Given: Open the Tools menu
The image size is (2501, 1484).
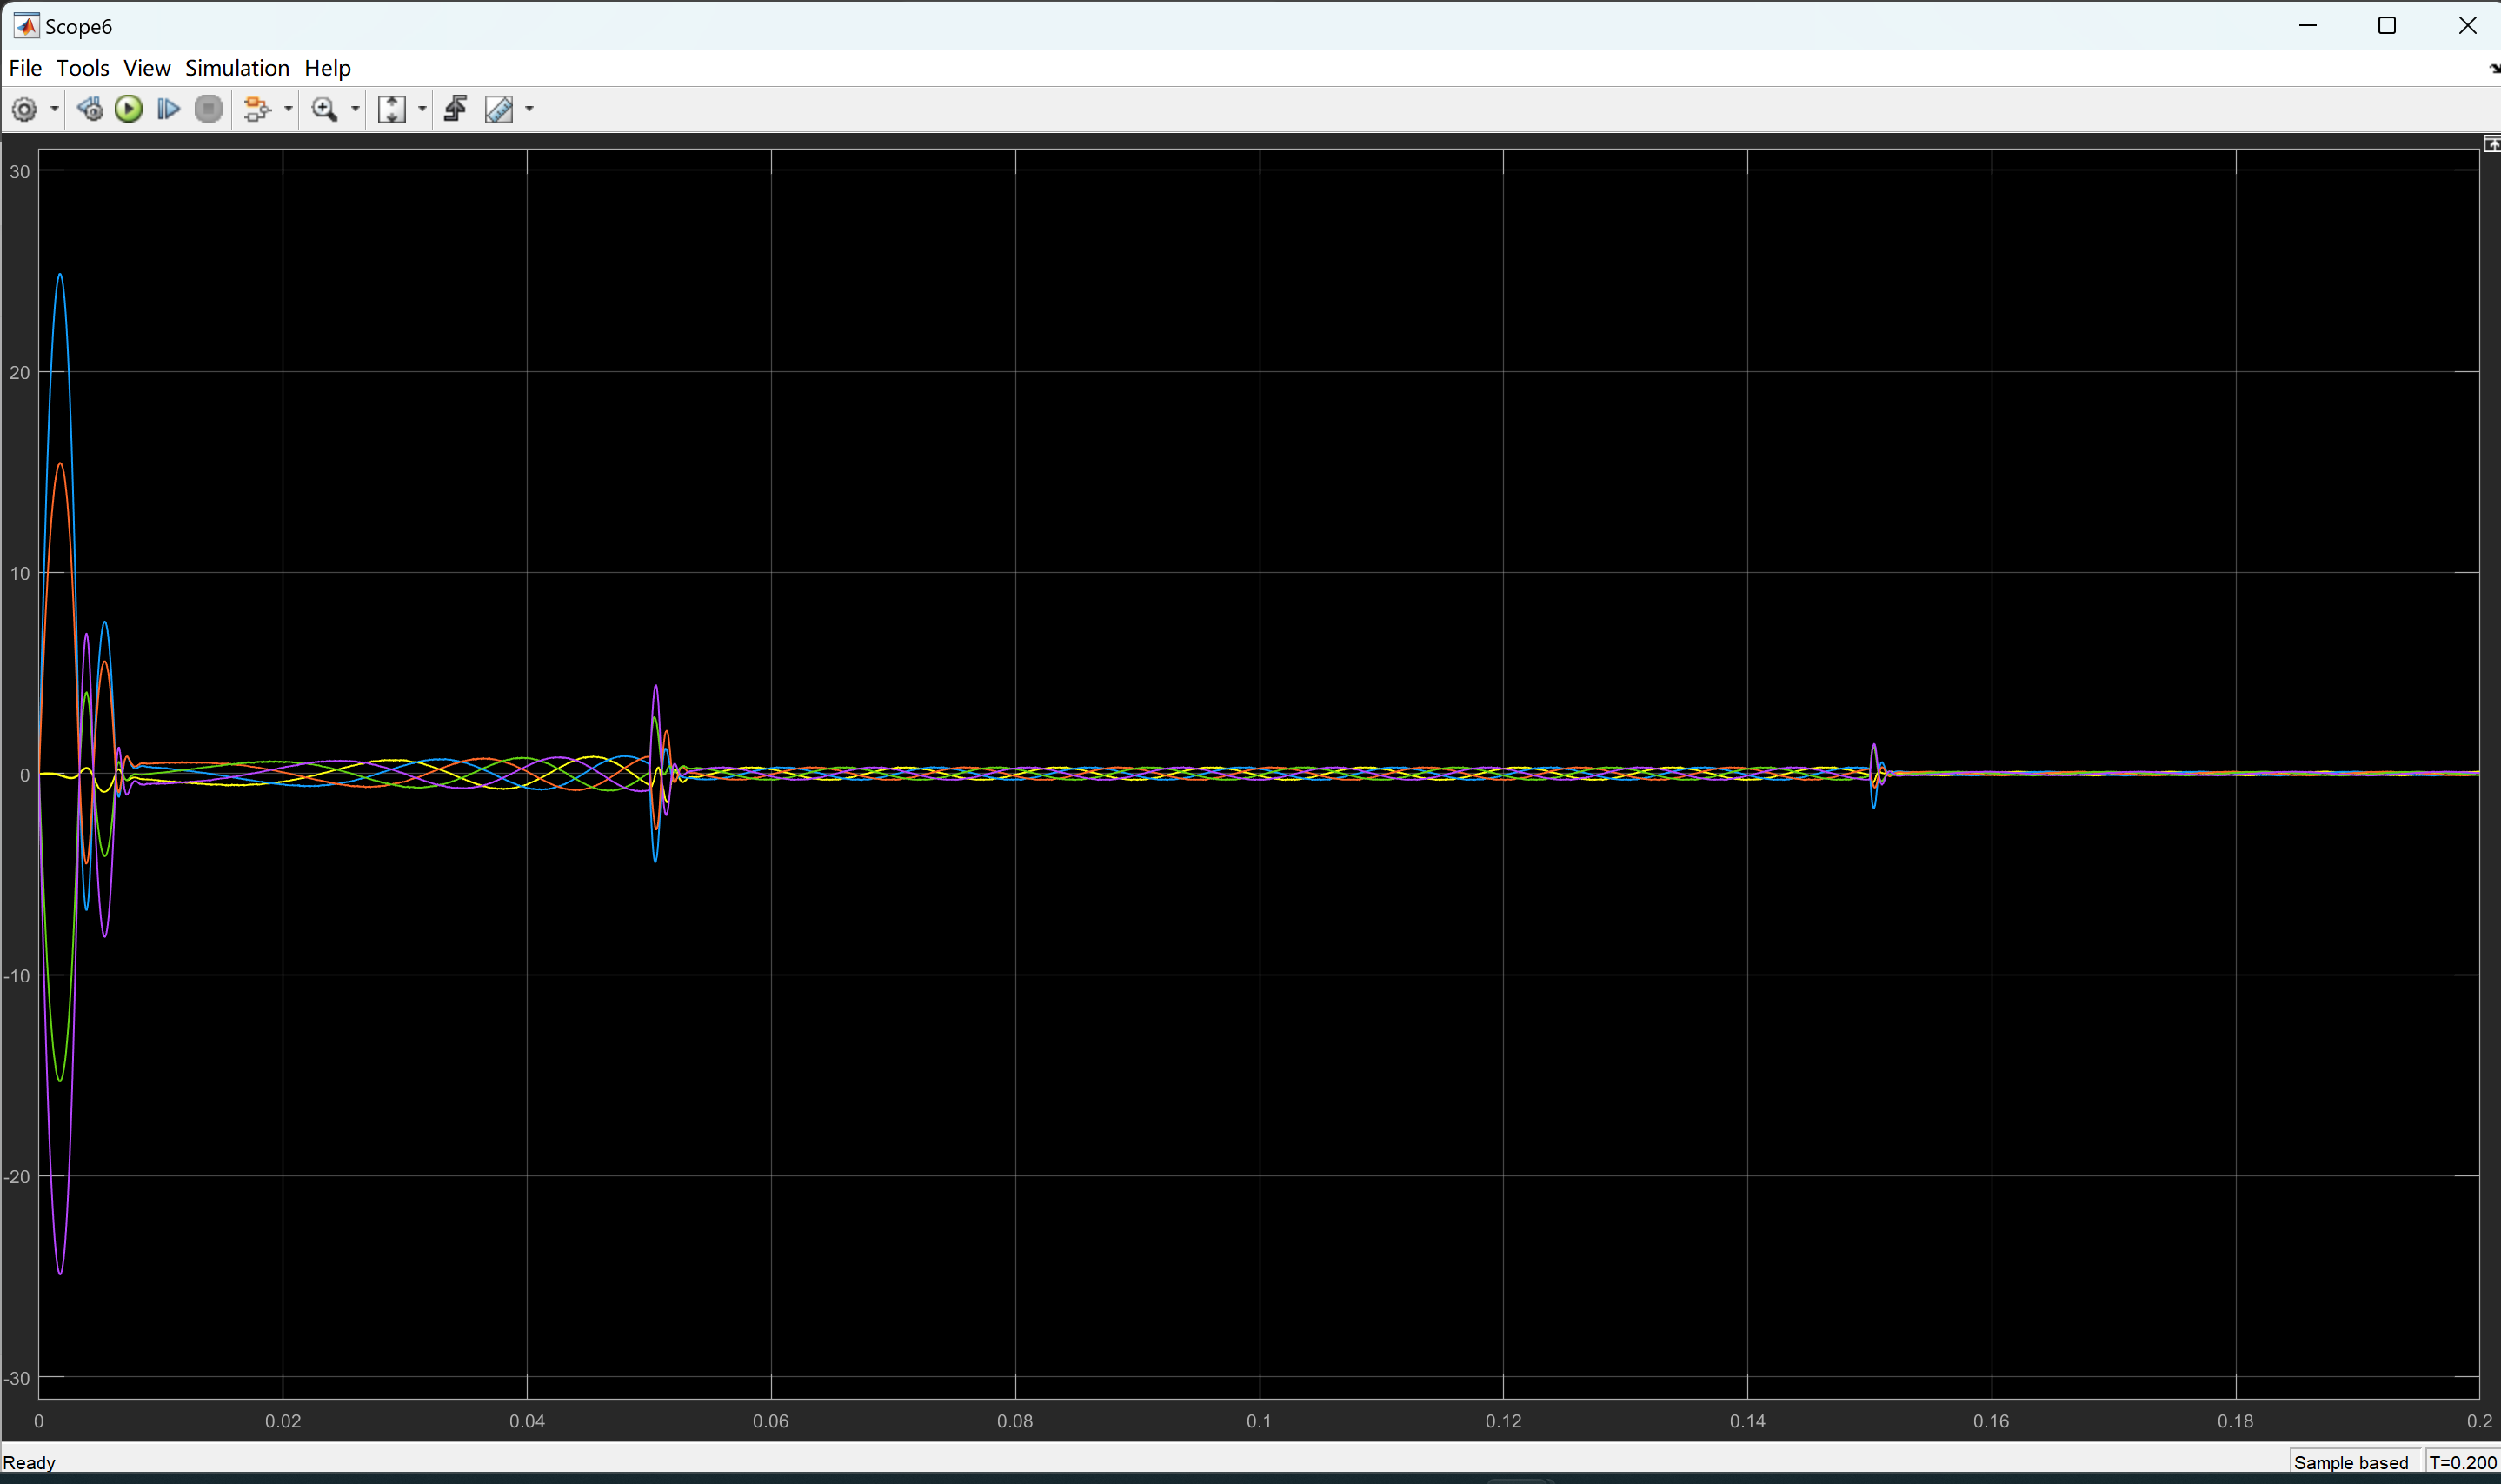Looking at the screenshot, I should (82, 68).
